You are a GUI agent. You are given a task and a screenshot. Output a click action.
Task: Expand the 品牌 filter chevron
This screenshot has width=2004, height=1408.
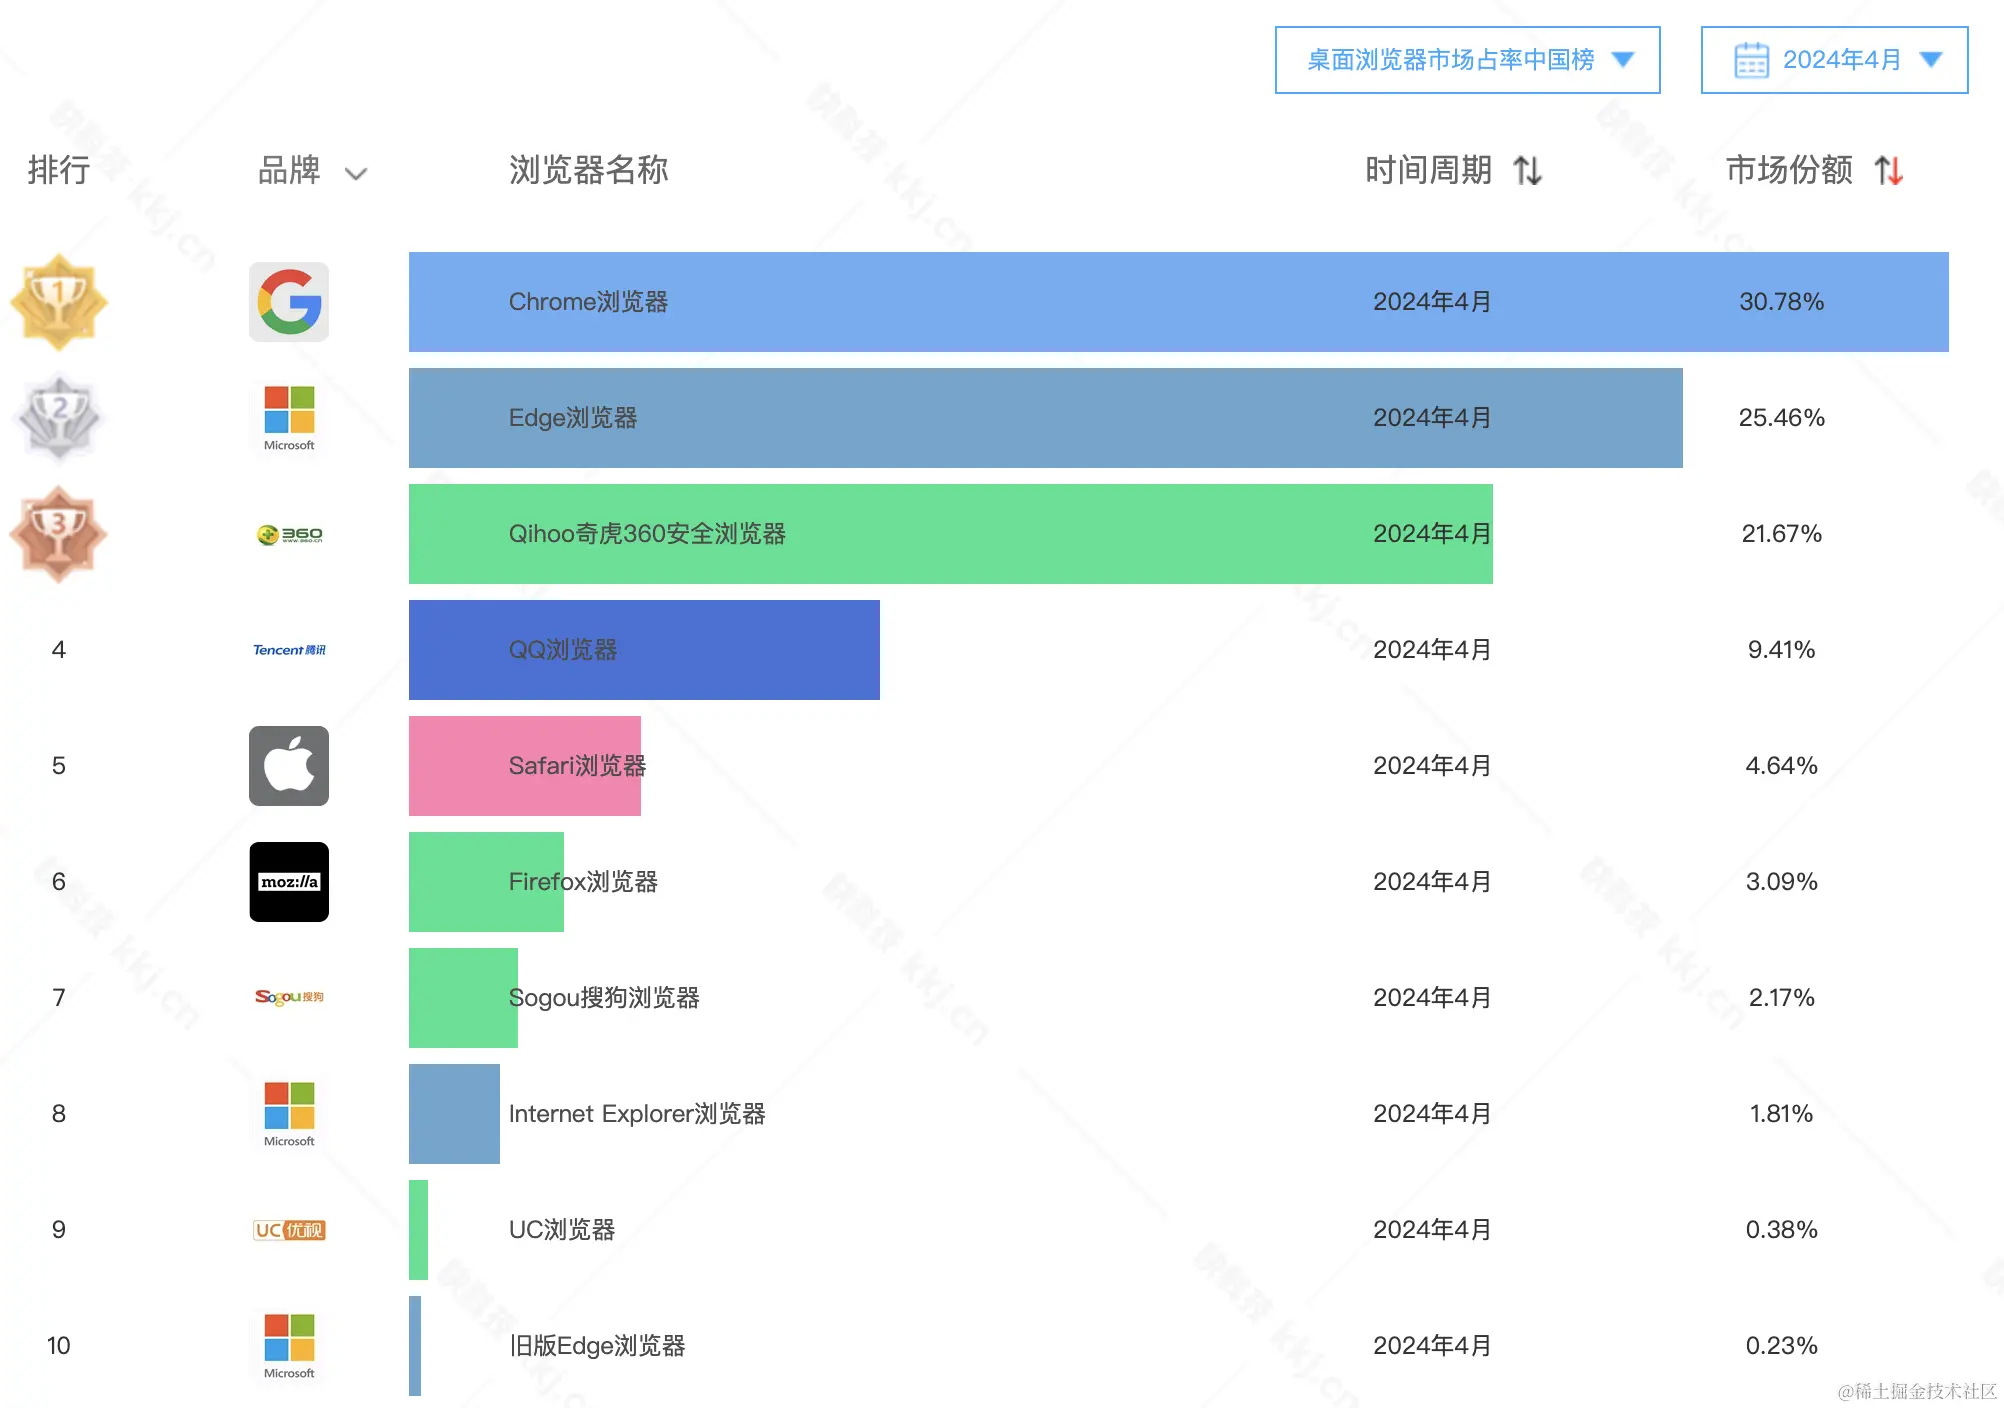pyautogui.click(x=356, y=174)
